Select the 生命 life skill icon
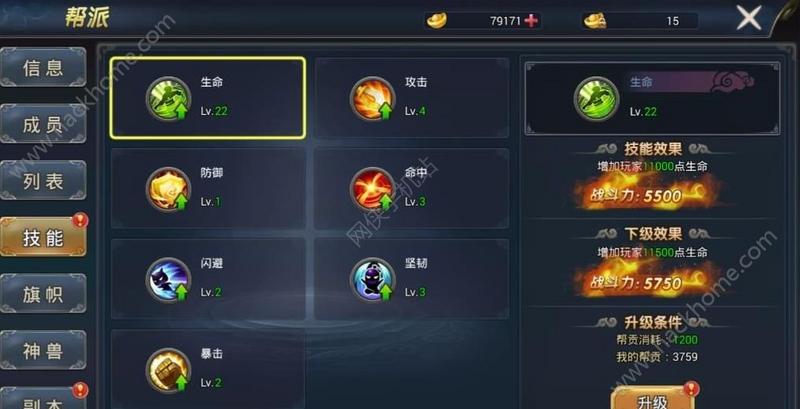The height and width of the screenshot is (409, 800). 168,98
